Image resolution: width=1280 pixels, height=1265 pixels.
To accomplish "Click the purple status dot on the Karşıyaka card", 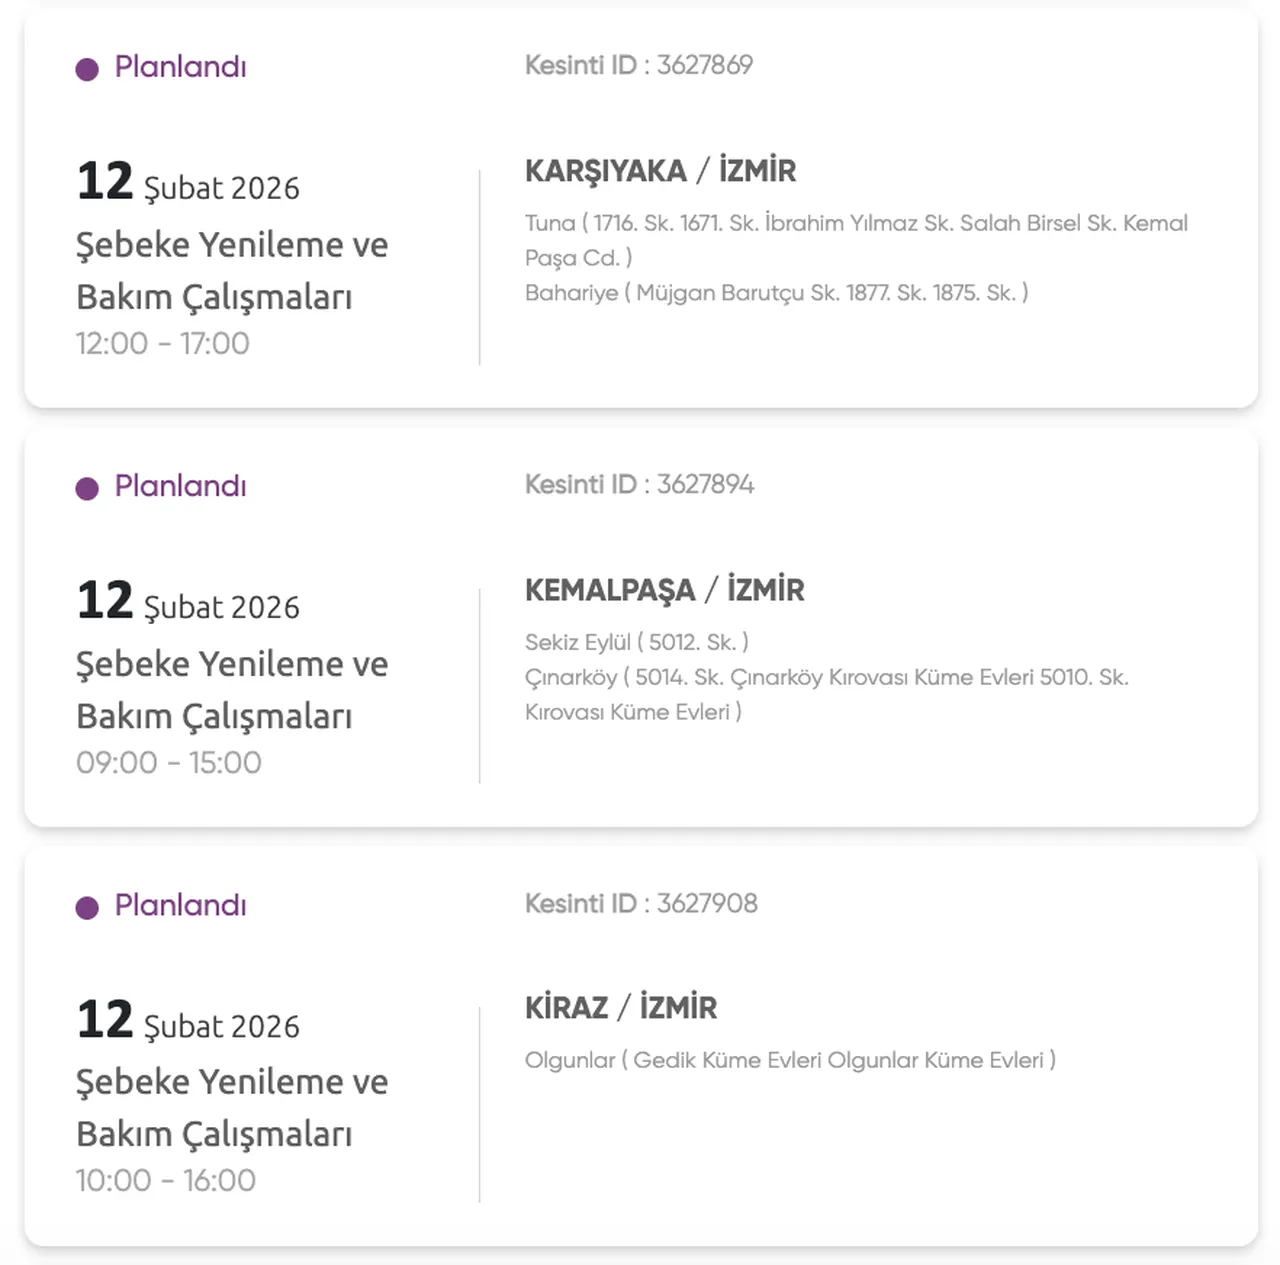I will point(87,69).
